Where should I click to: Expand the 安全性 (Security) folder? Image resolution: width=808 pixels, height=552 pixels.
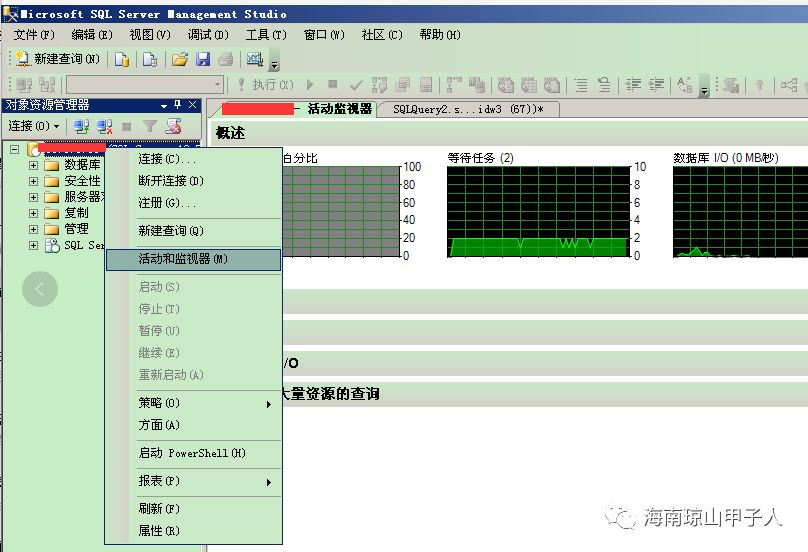click(x=33, y=181)
